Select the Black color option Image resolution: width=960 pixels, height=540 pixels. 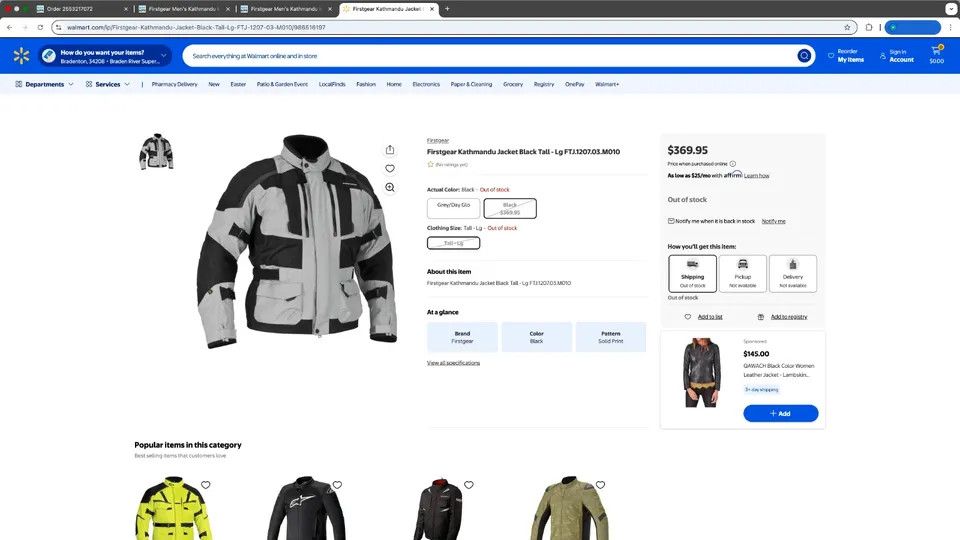pyautogui.click(x=510, y=208)
